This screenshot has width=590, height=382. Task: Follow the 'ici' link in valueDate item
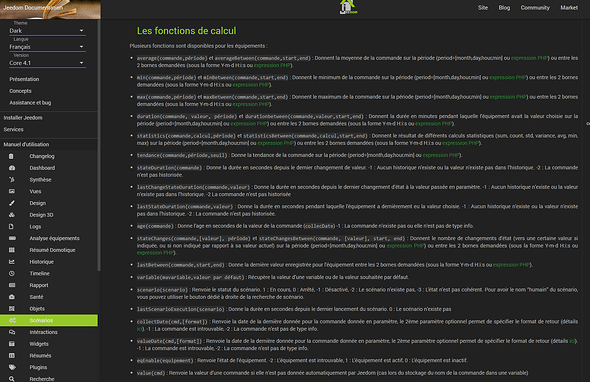(x=572, y=341)
